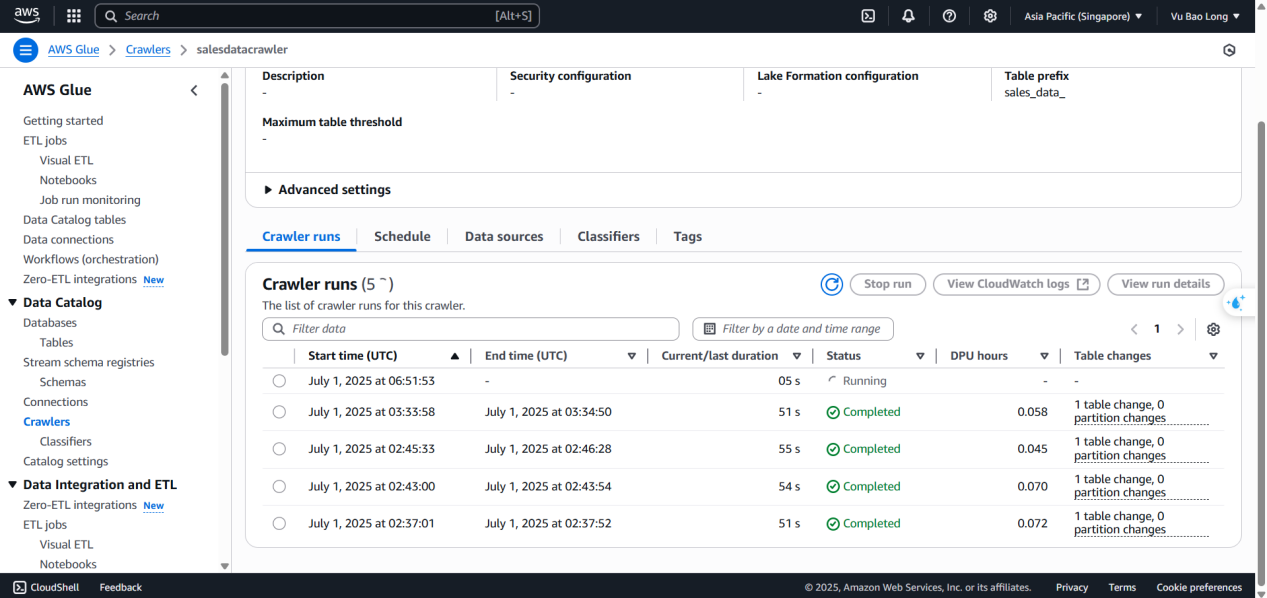Open Privacy link in footer

(x=1072, y=587)
